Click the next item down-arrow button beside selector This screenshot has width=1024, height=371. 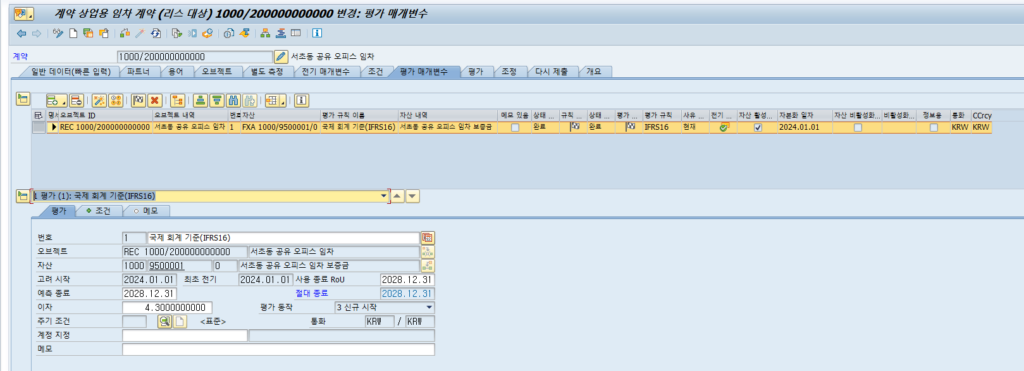[413, 195]
